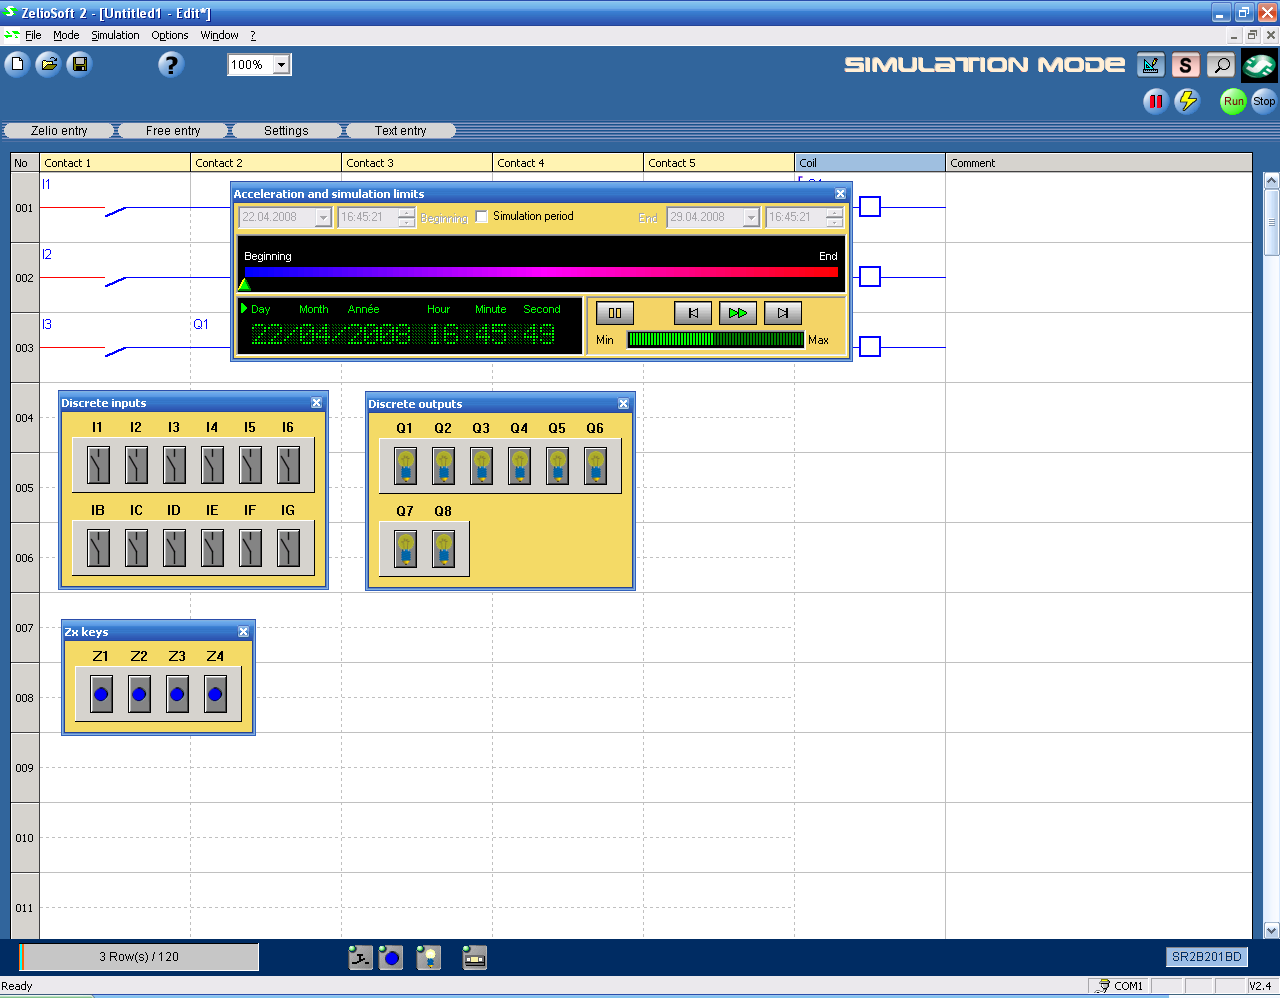
Task: Push the Z2 key button
Action: [139, 694]
